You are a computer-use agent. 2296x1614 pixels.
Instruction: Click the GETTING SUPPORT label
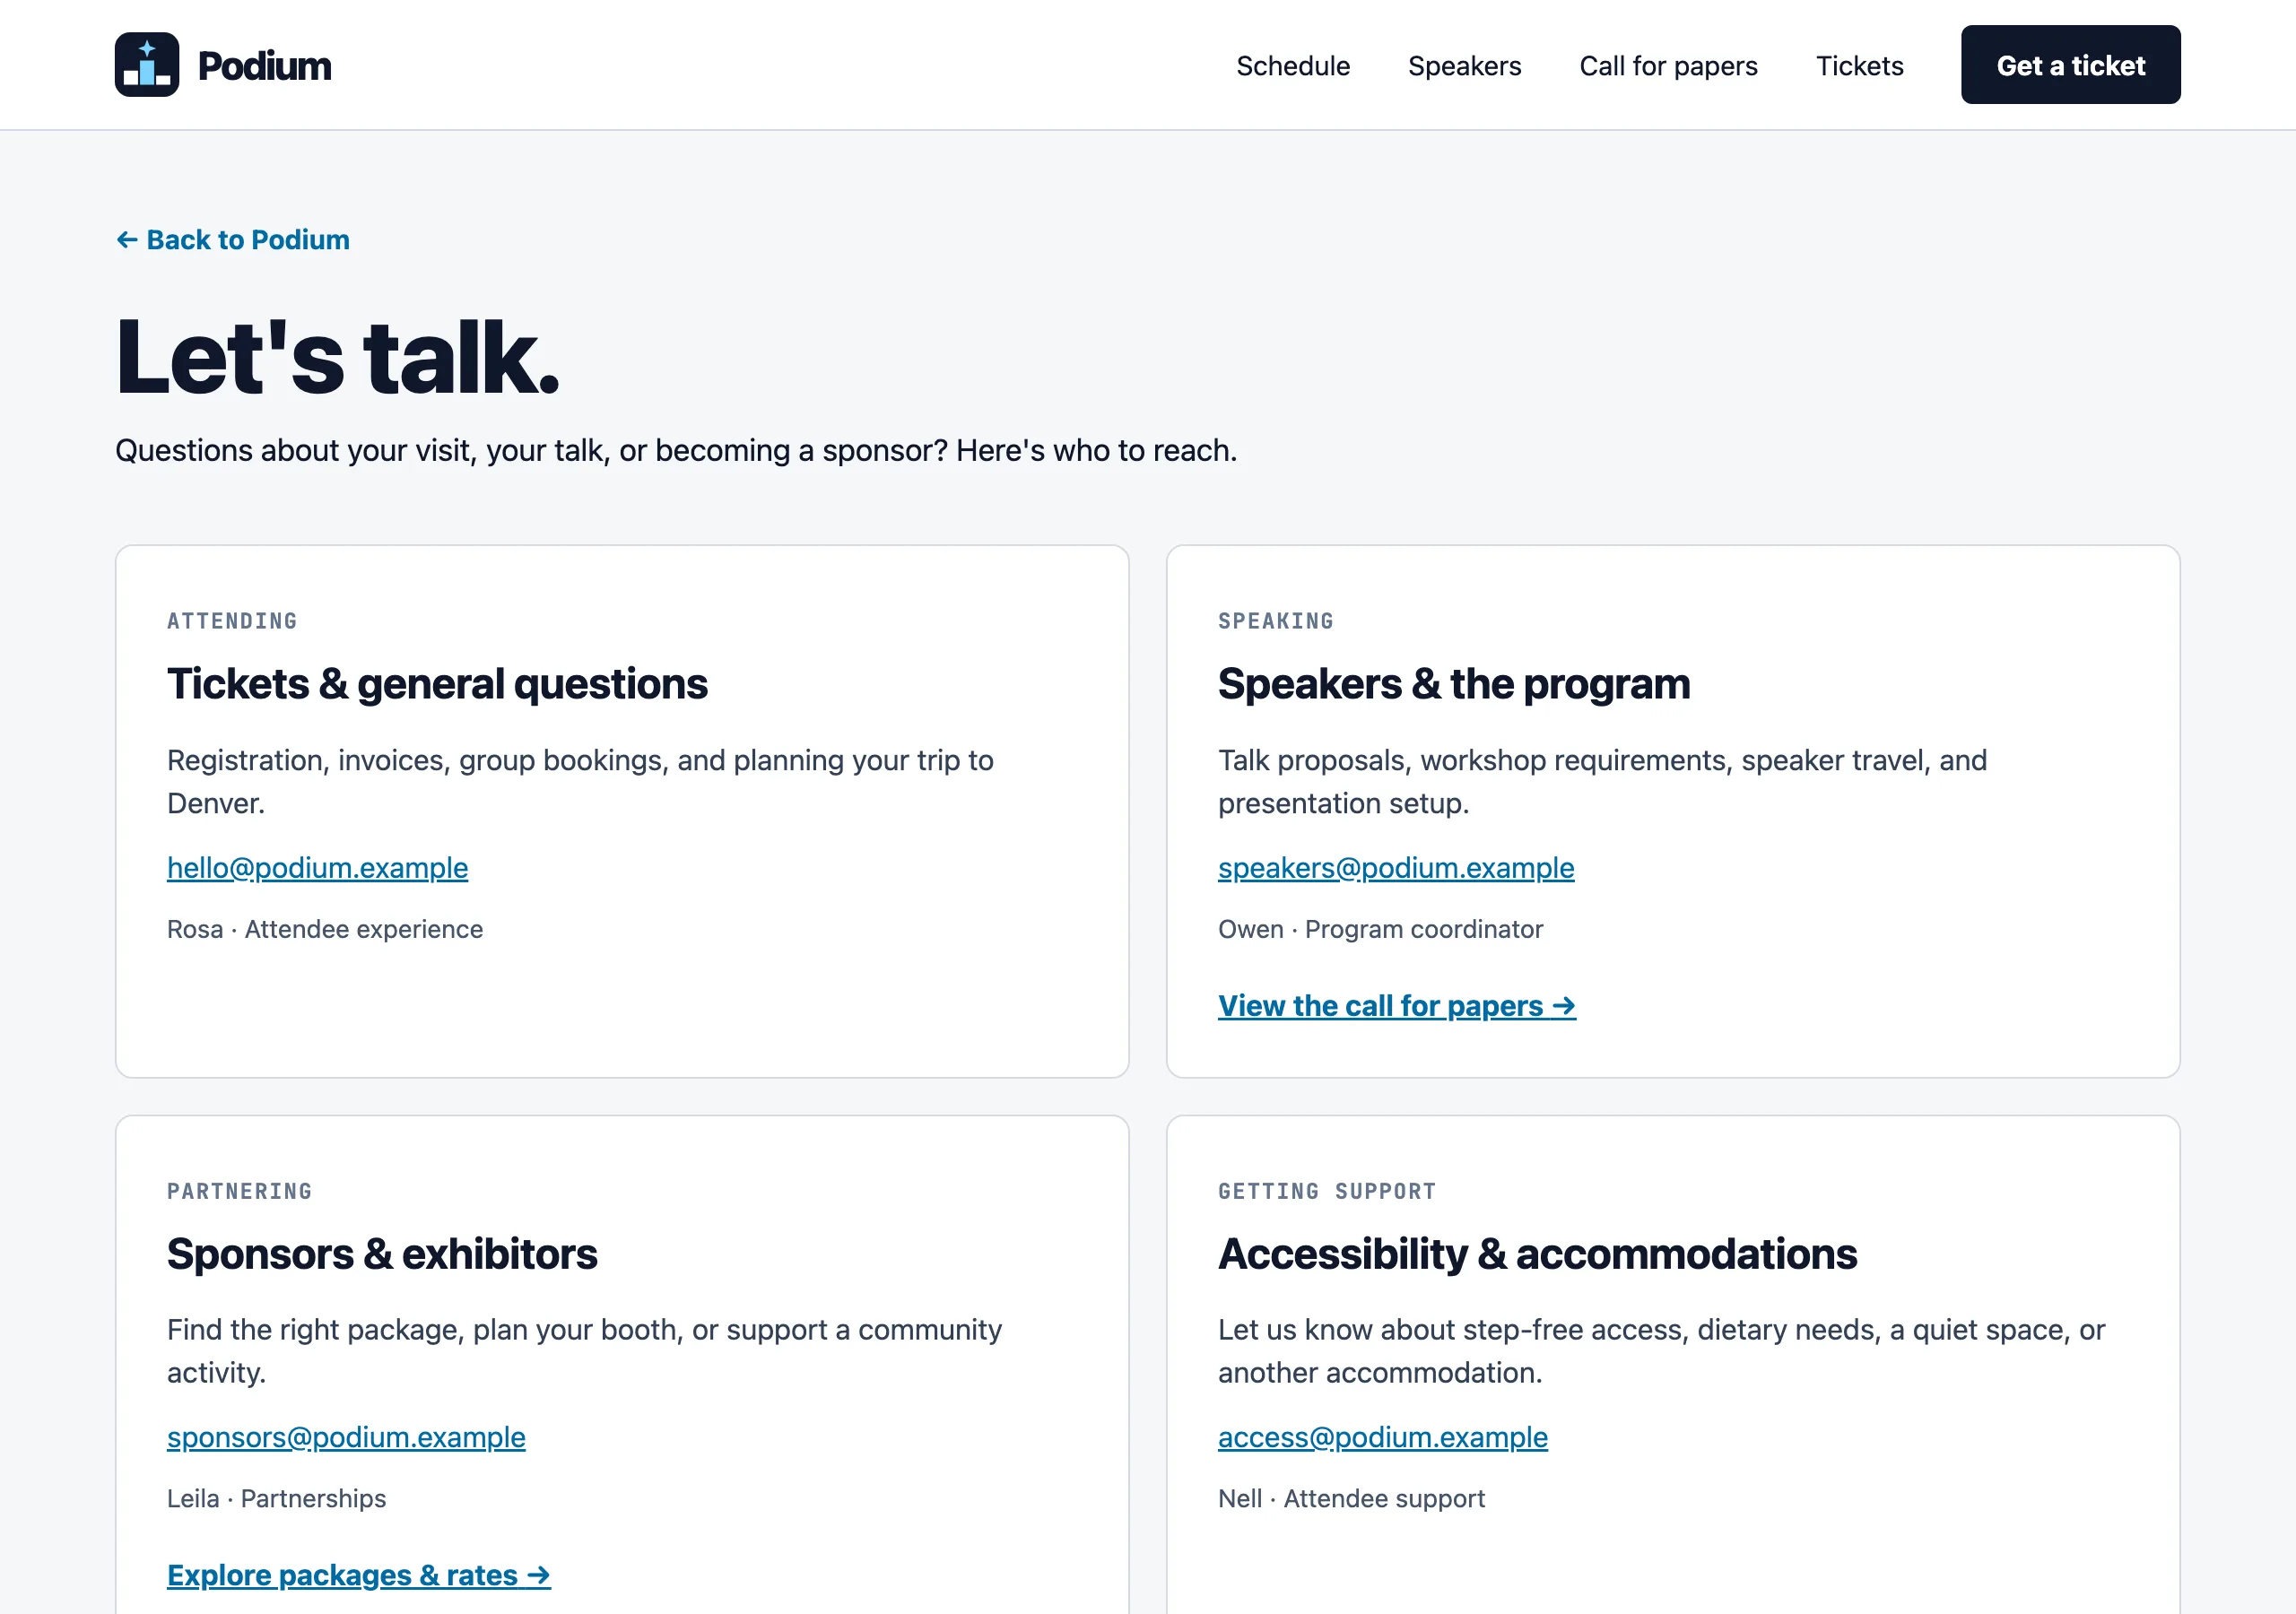1326,1191
